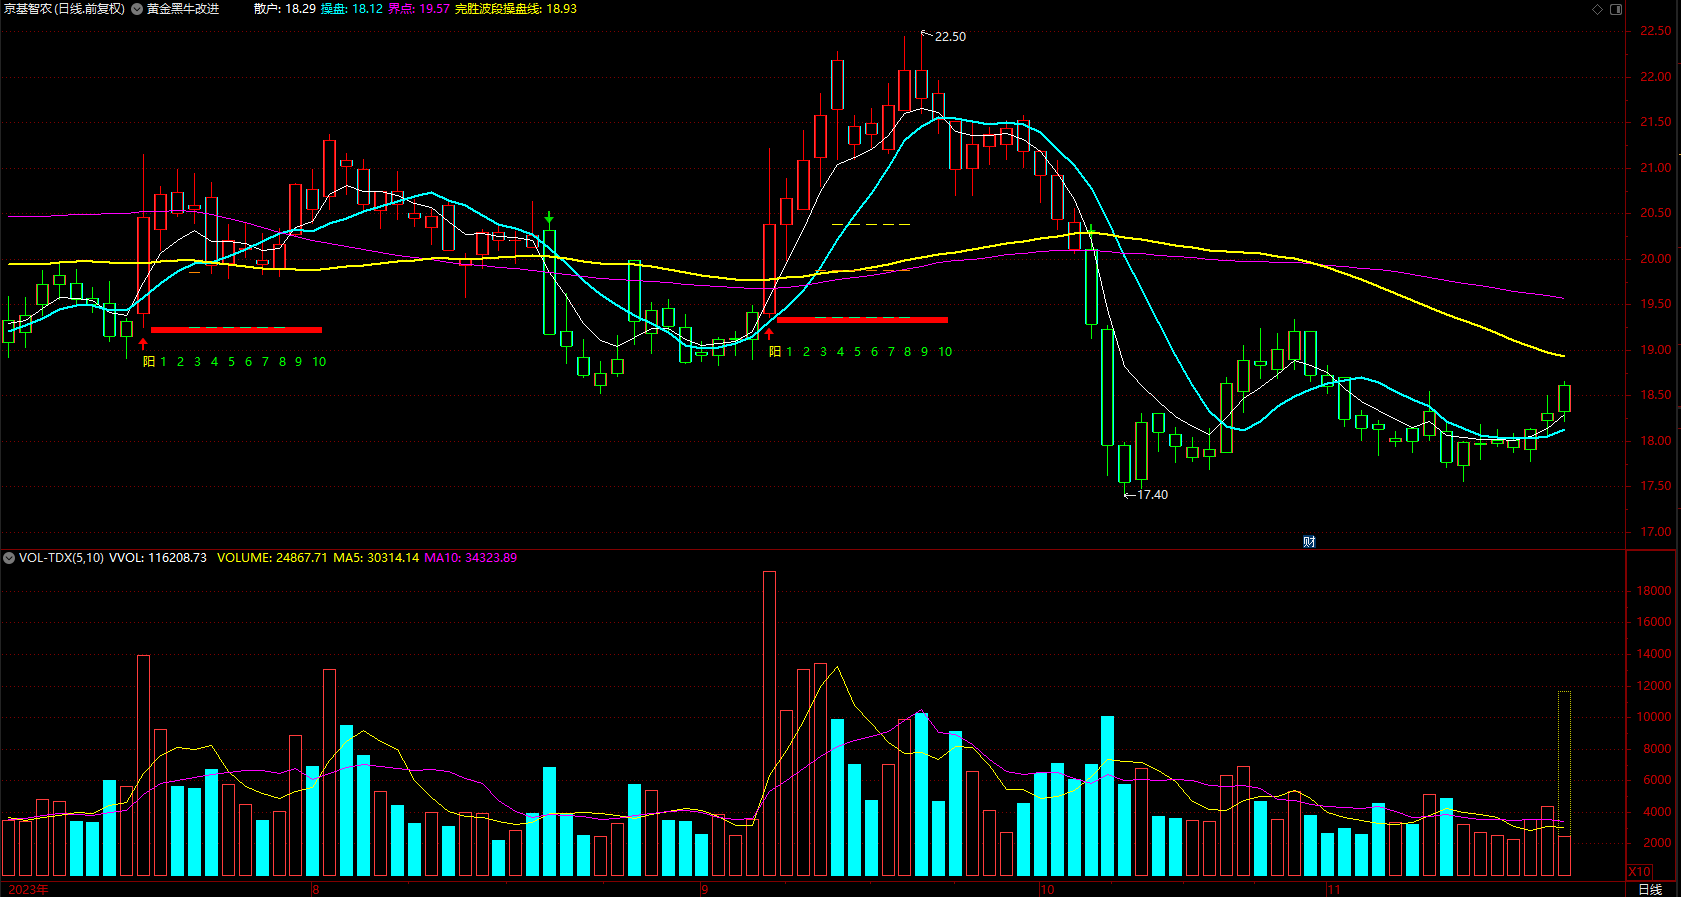Click the month 11 marker on date axis
Viewport: 1681px width, 897px height.
pyautogui.click(x=1333, y=889)
